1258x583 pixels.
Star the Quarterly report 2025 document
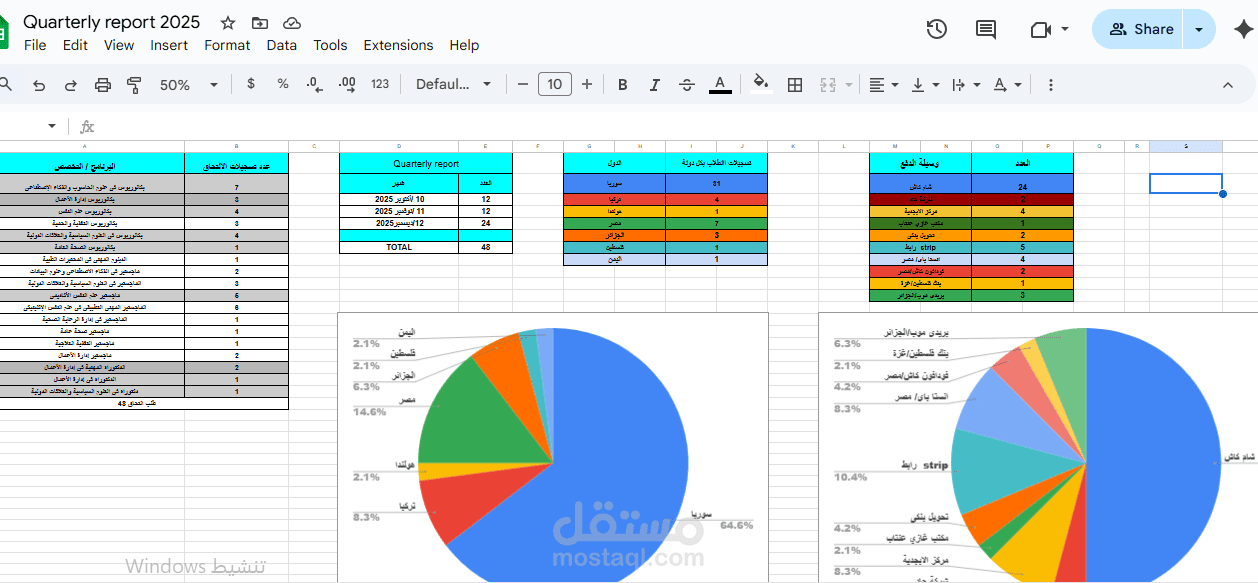[x=228, y=23]
